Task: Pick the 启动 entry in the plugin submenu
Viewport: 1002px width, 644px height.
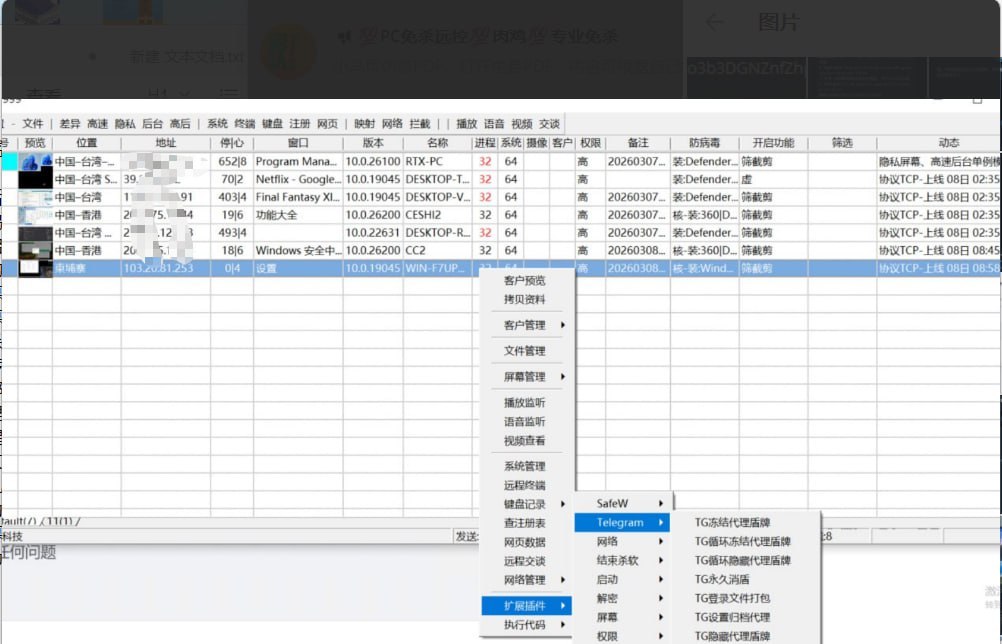Action: 607,579
